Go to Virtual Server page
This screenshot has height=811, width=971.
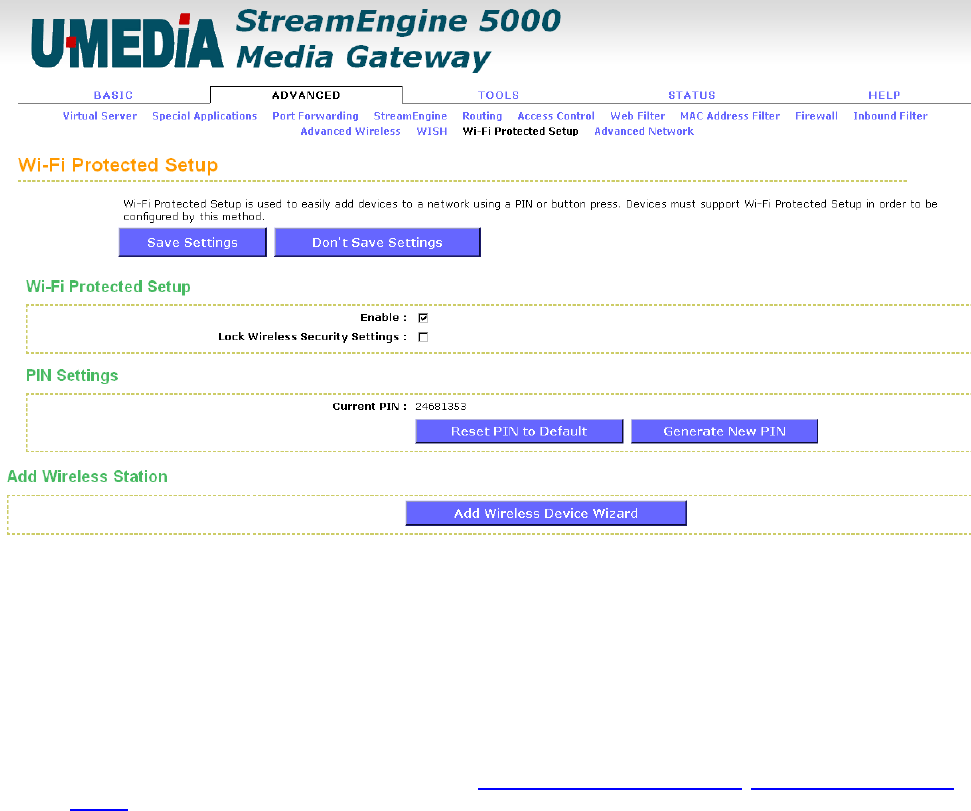100,116
